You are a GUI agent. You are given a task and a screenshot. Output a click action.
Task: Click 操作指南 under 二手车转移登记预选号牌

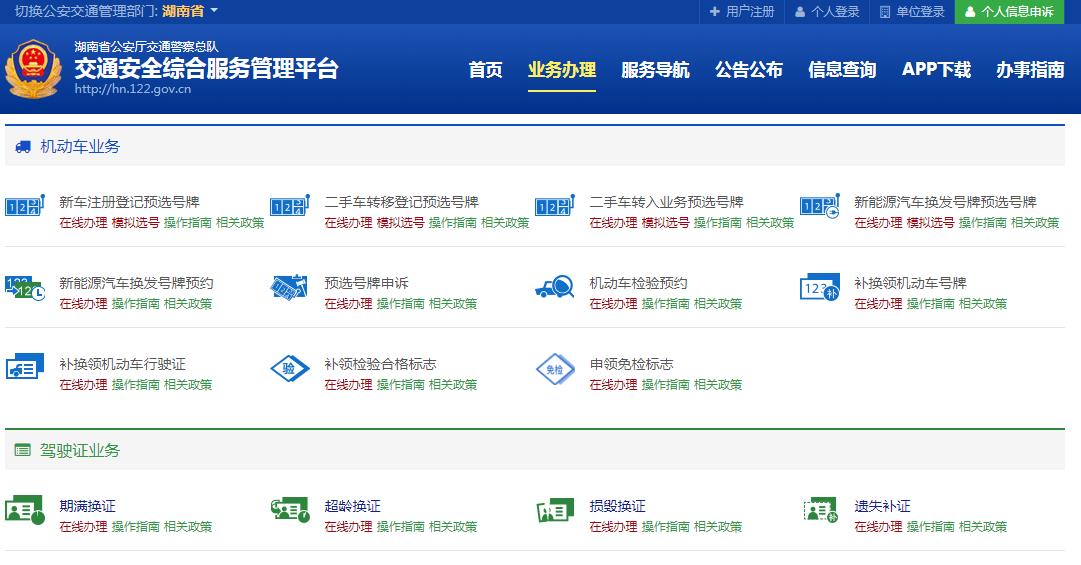click(453, 223)
